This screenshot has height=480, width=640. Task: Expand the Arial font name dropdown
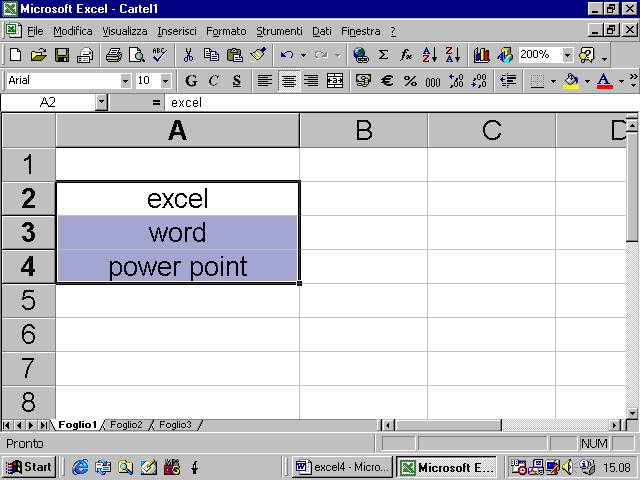pos(125,81)
